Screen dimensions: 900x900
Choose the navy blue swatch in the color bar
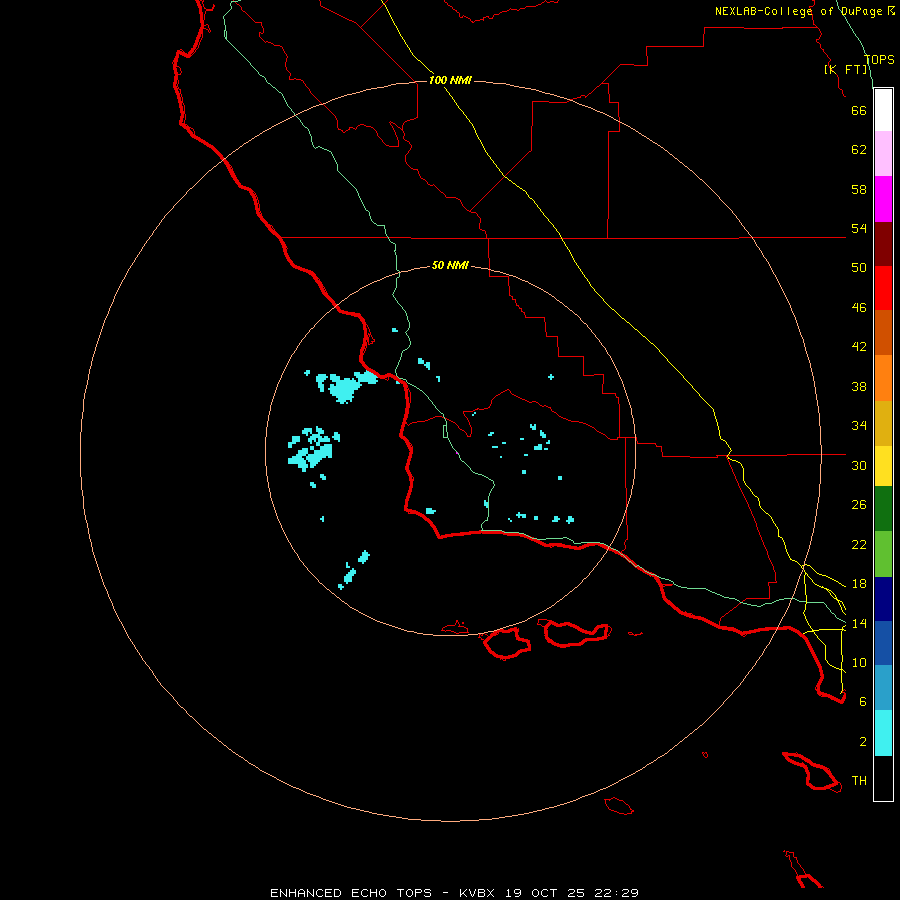(883, 599)
